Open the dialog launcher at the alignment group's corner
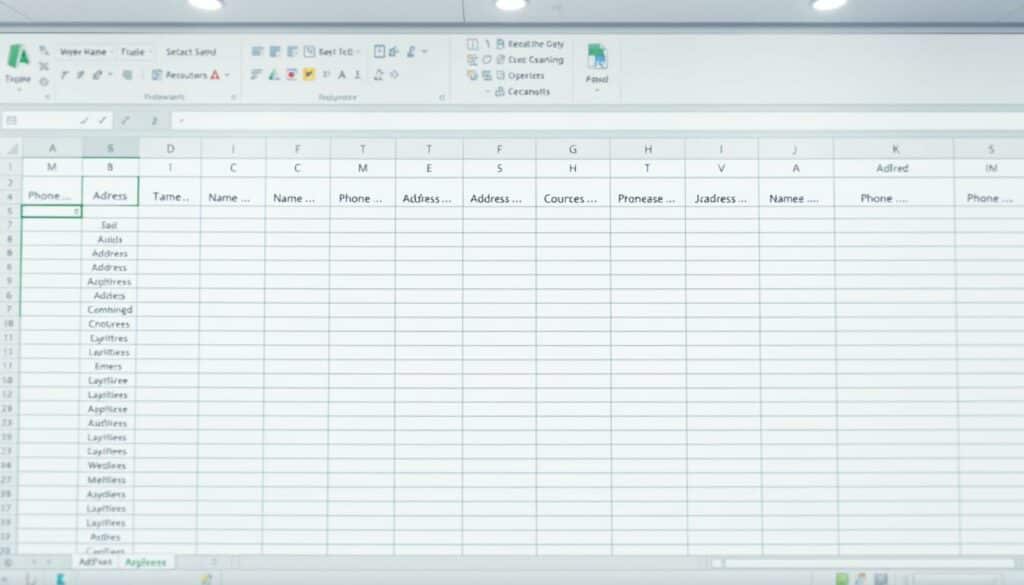 pos(442,97)
